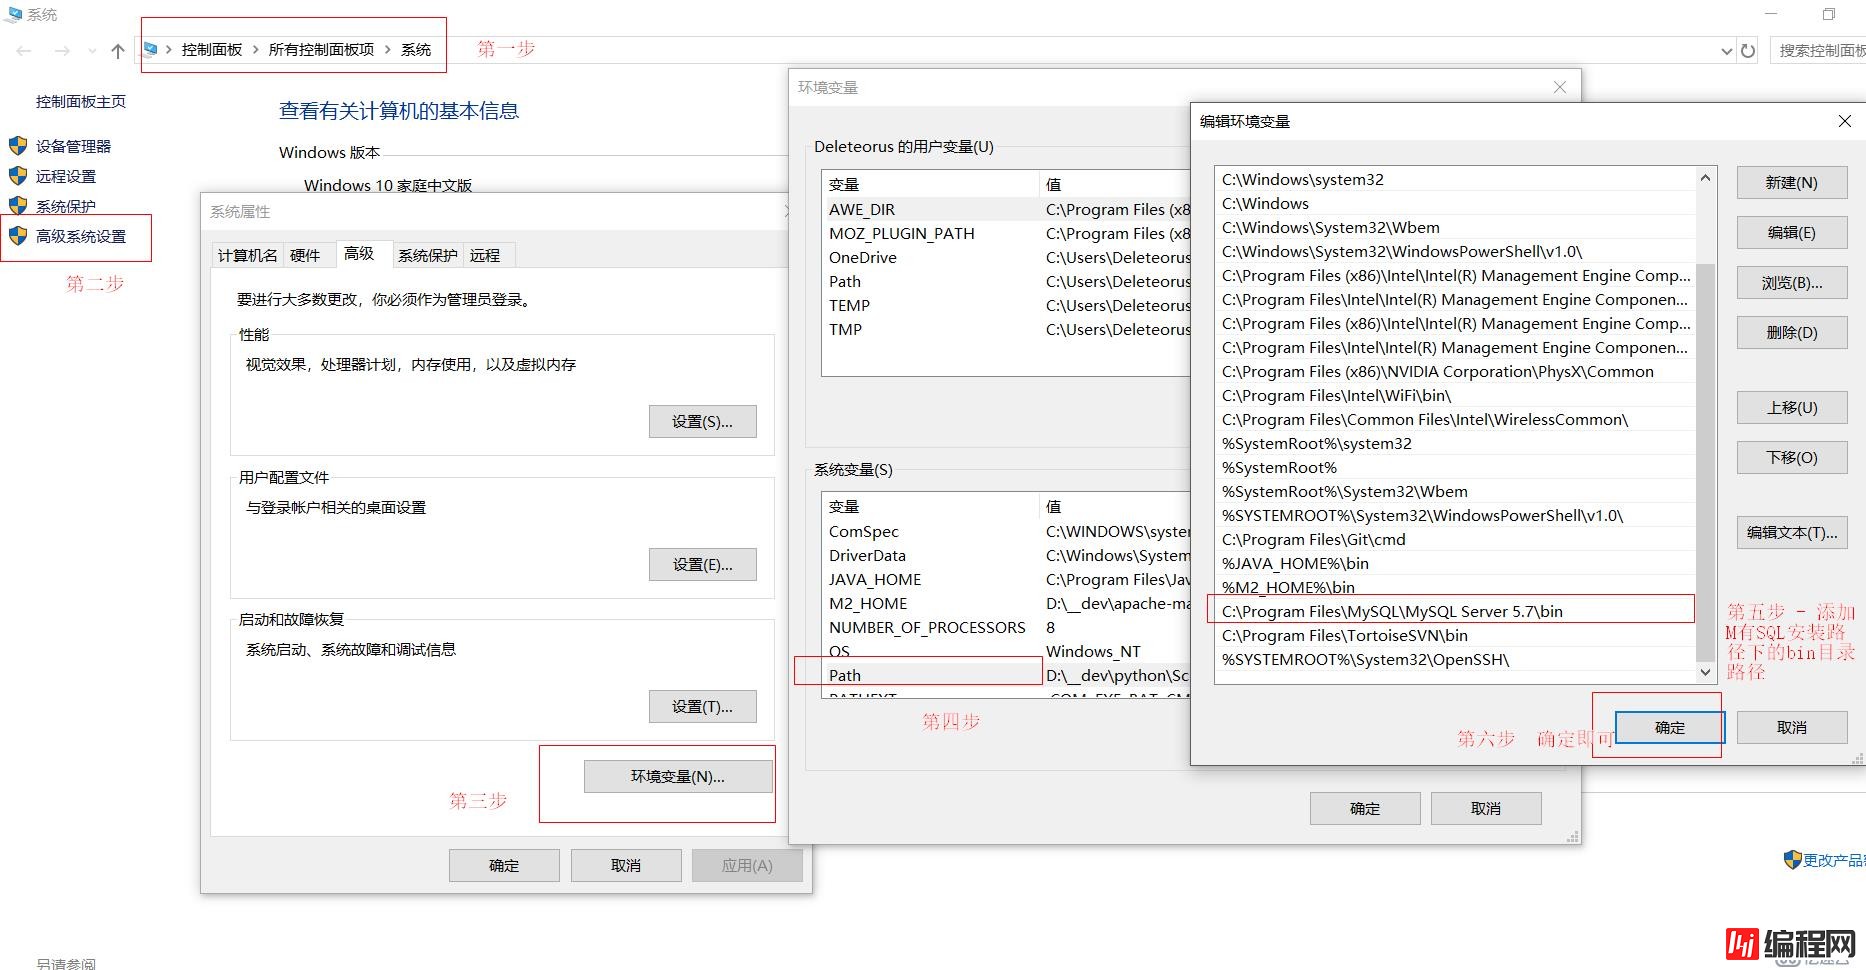Click the 系统 window icon in the title bar
Image resolution: width=1866 pixels, height=970 pixels.
14,14
